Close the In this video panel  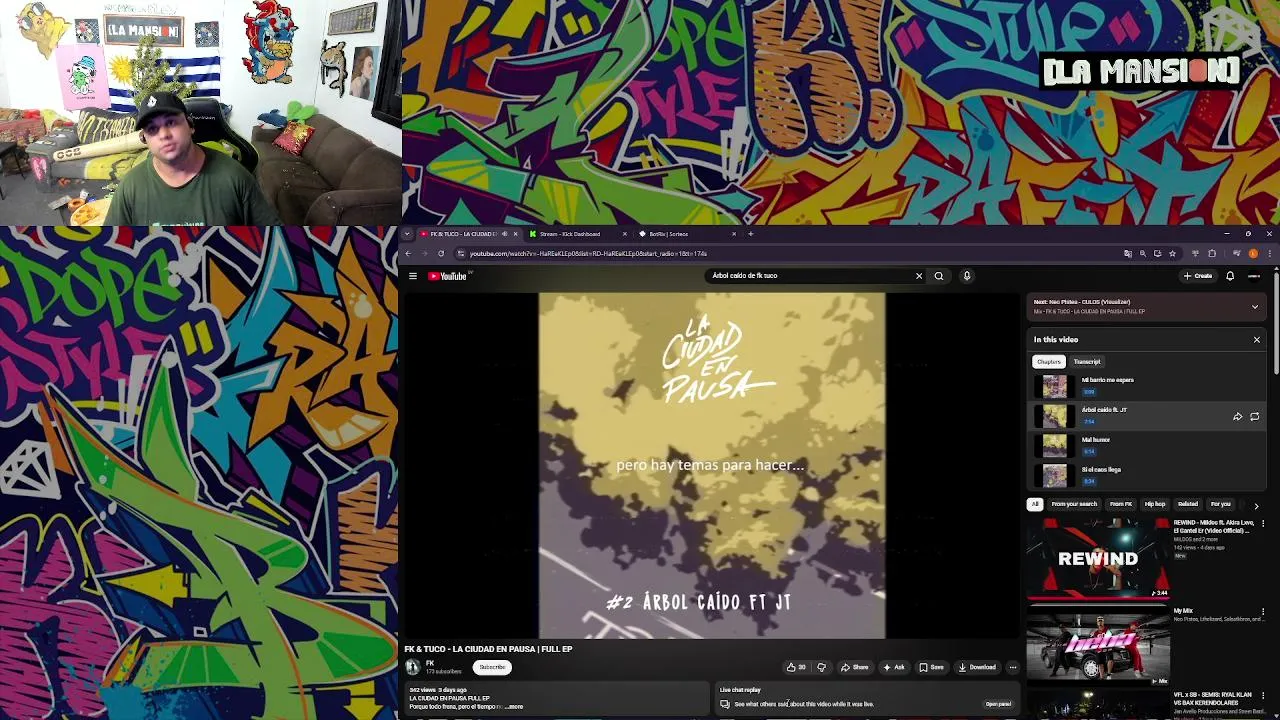click(1257, 340)
